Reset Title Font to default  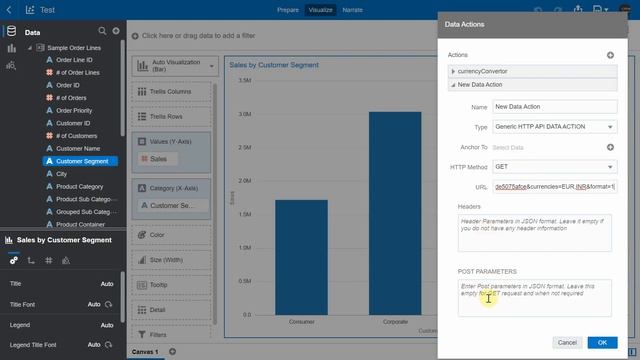pyautogui.click(x=109, y=304)
